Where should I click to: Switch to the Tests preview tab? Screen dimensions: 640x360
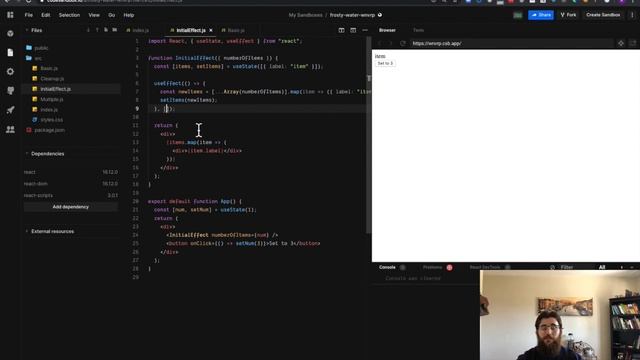click(x=418, y=30)
